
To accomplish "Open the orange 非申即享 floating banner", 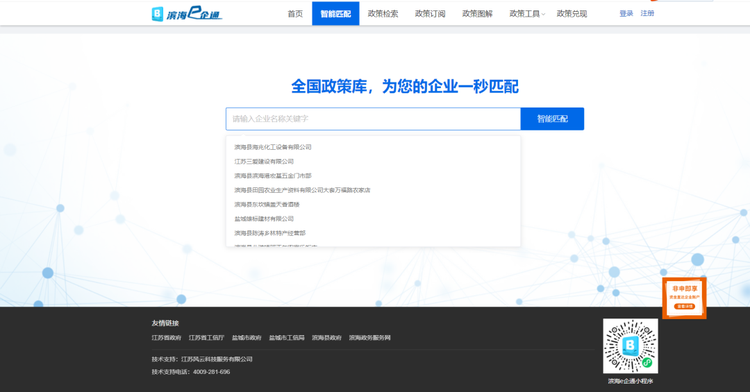I will click(684, 297).
